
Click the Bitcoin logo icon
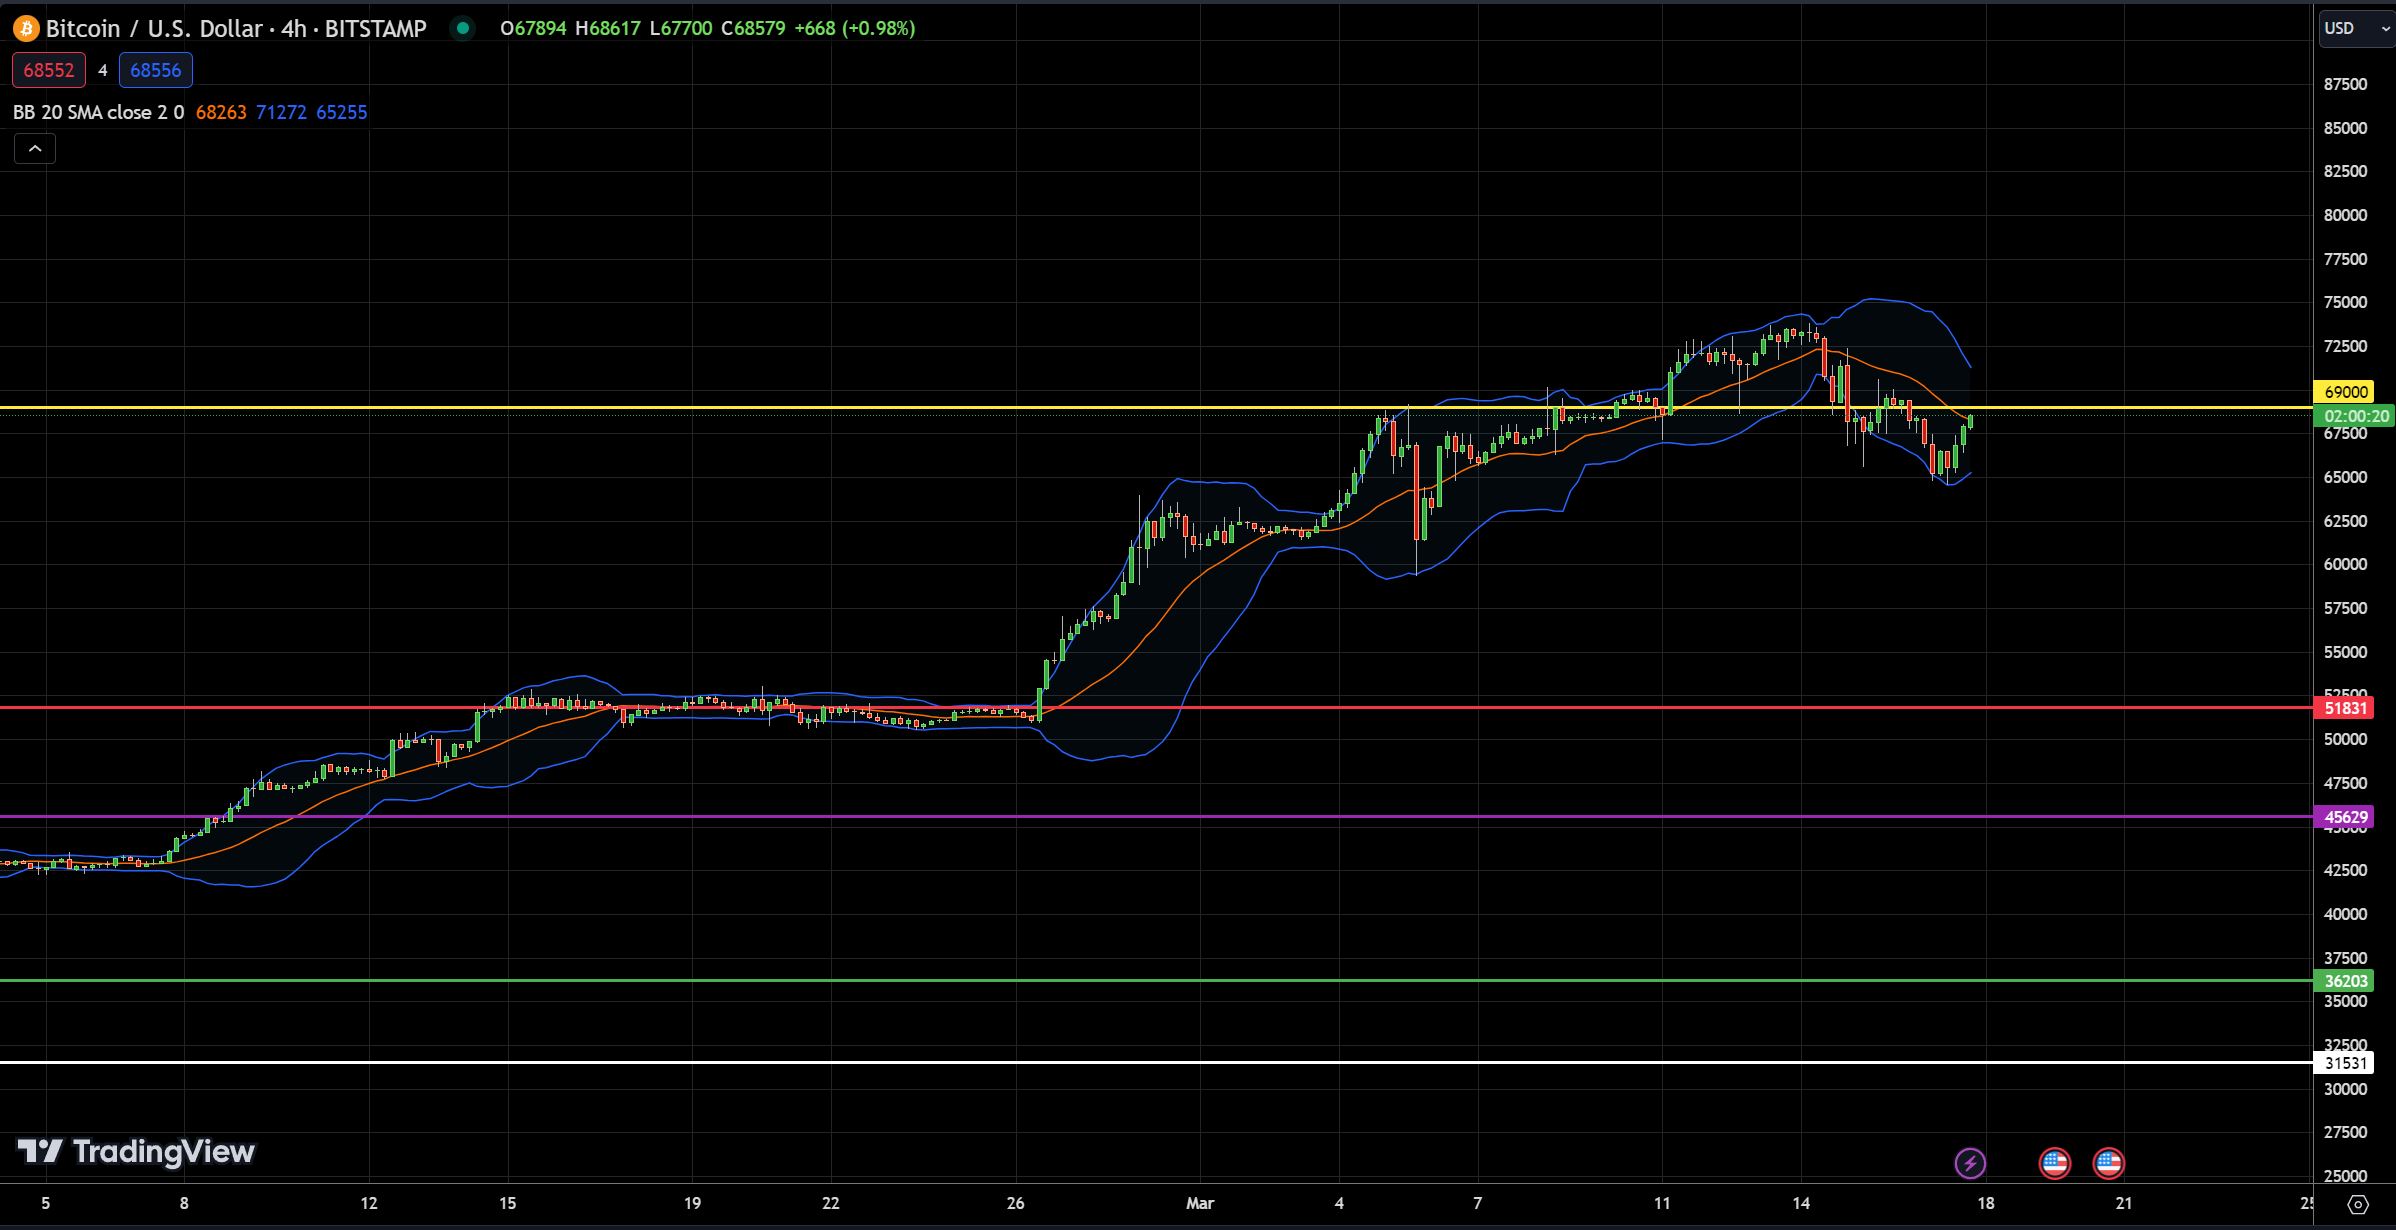click(x=26, y=28)
